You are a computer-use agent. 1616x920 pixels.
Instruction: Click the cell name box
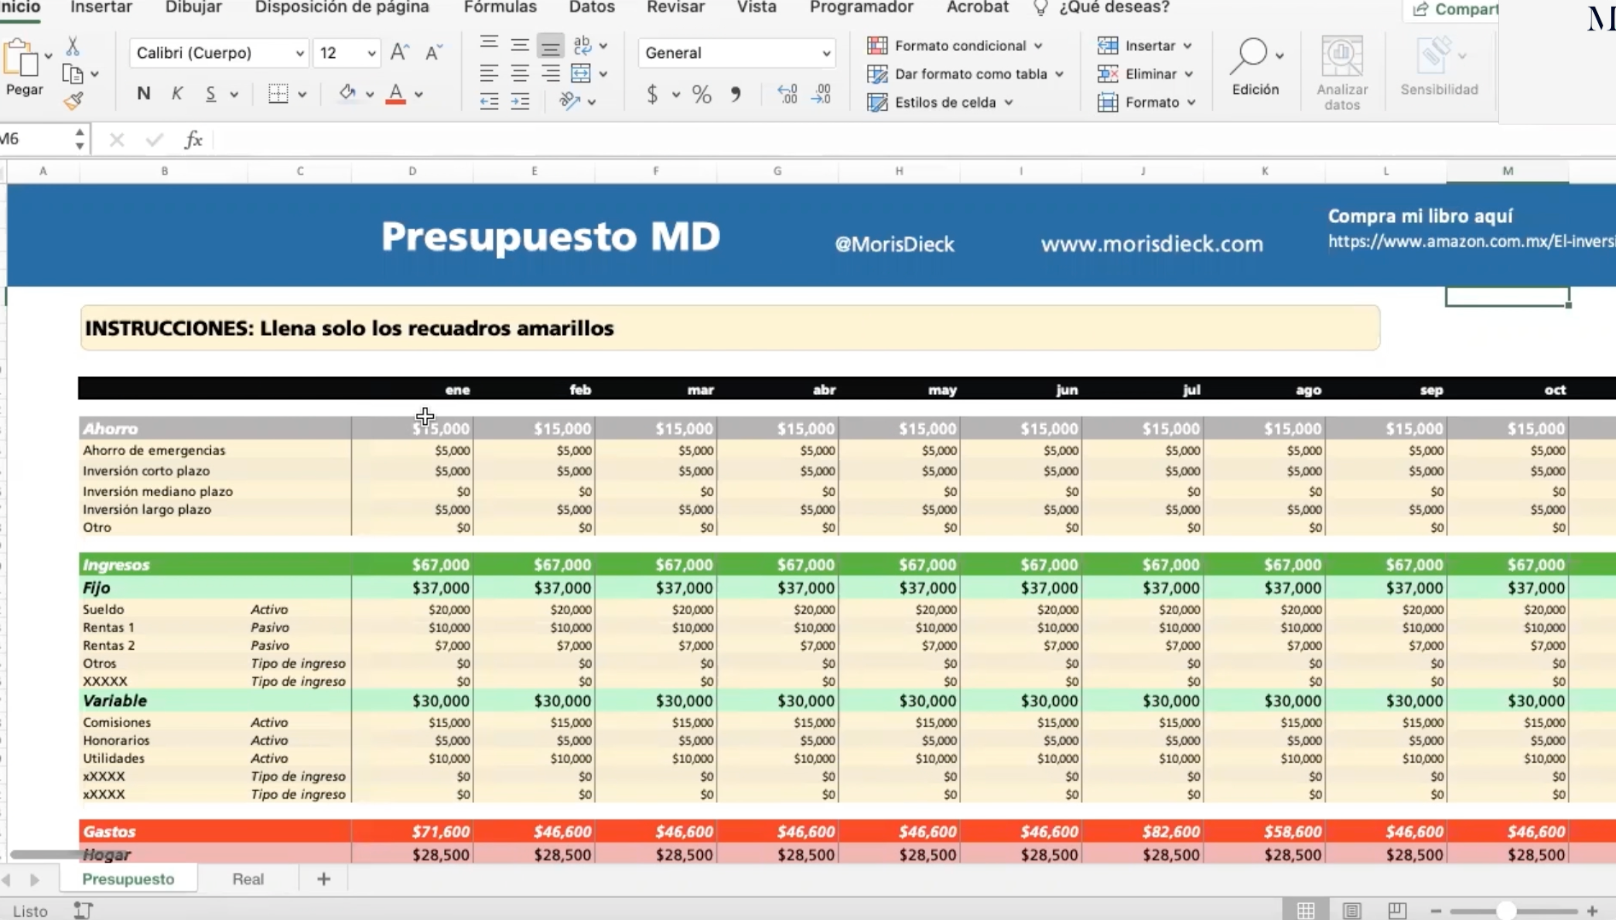pyautogui.click(x=35, y=139)
